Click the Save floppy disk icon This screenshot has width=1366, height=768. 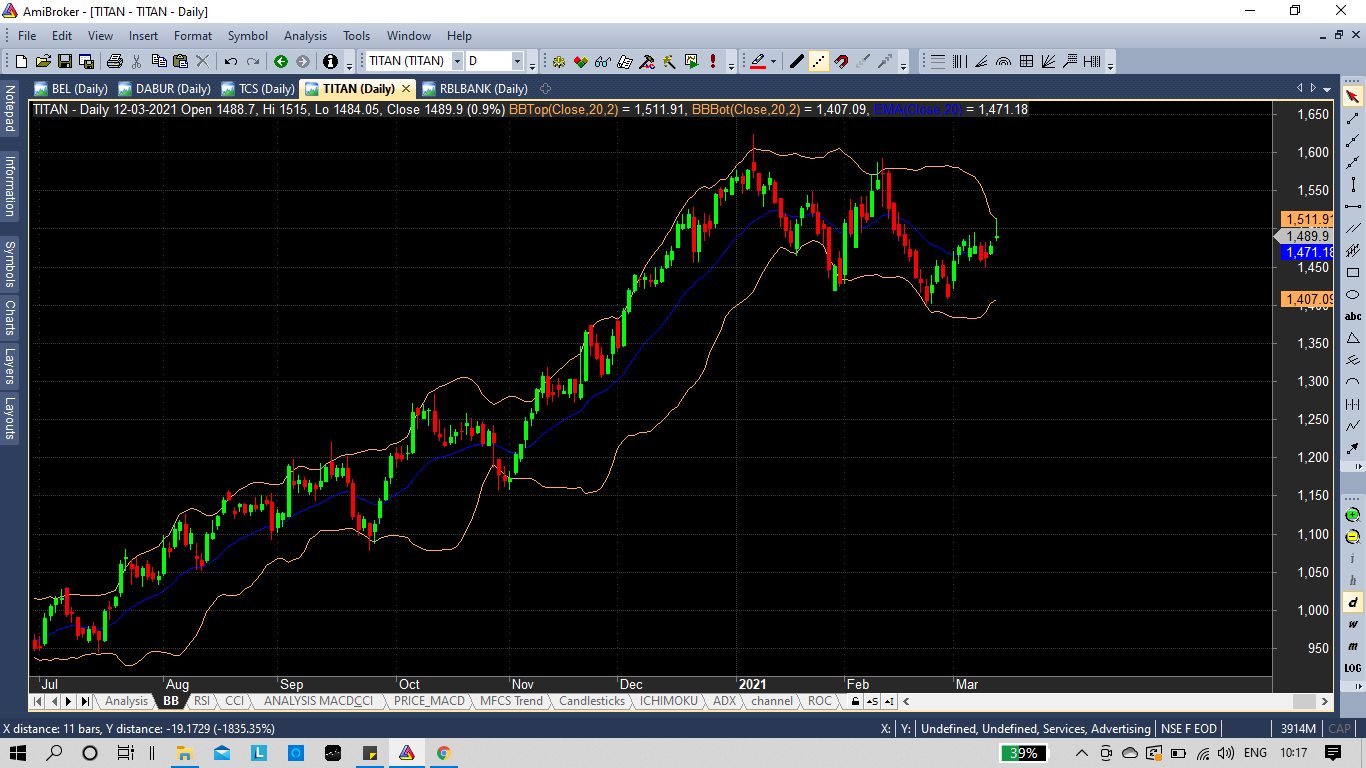(65, 61)
